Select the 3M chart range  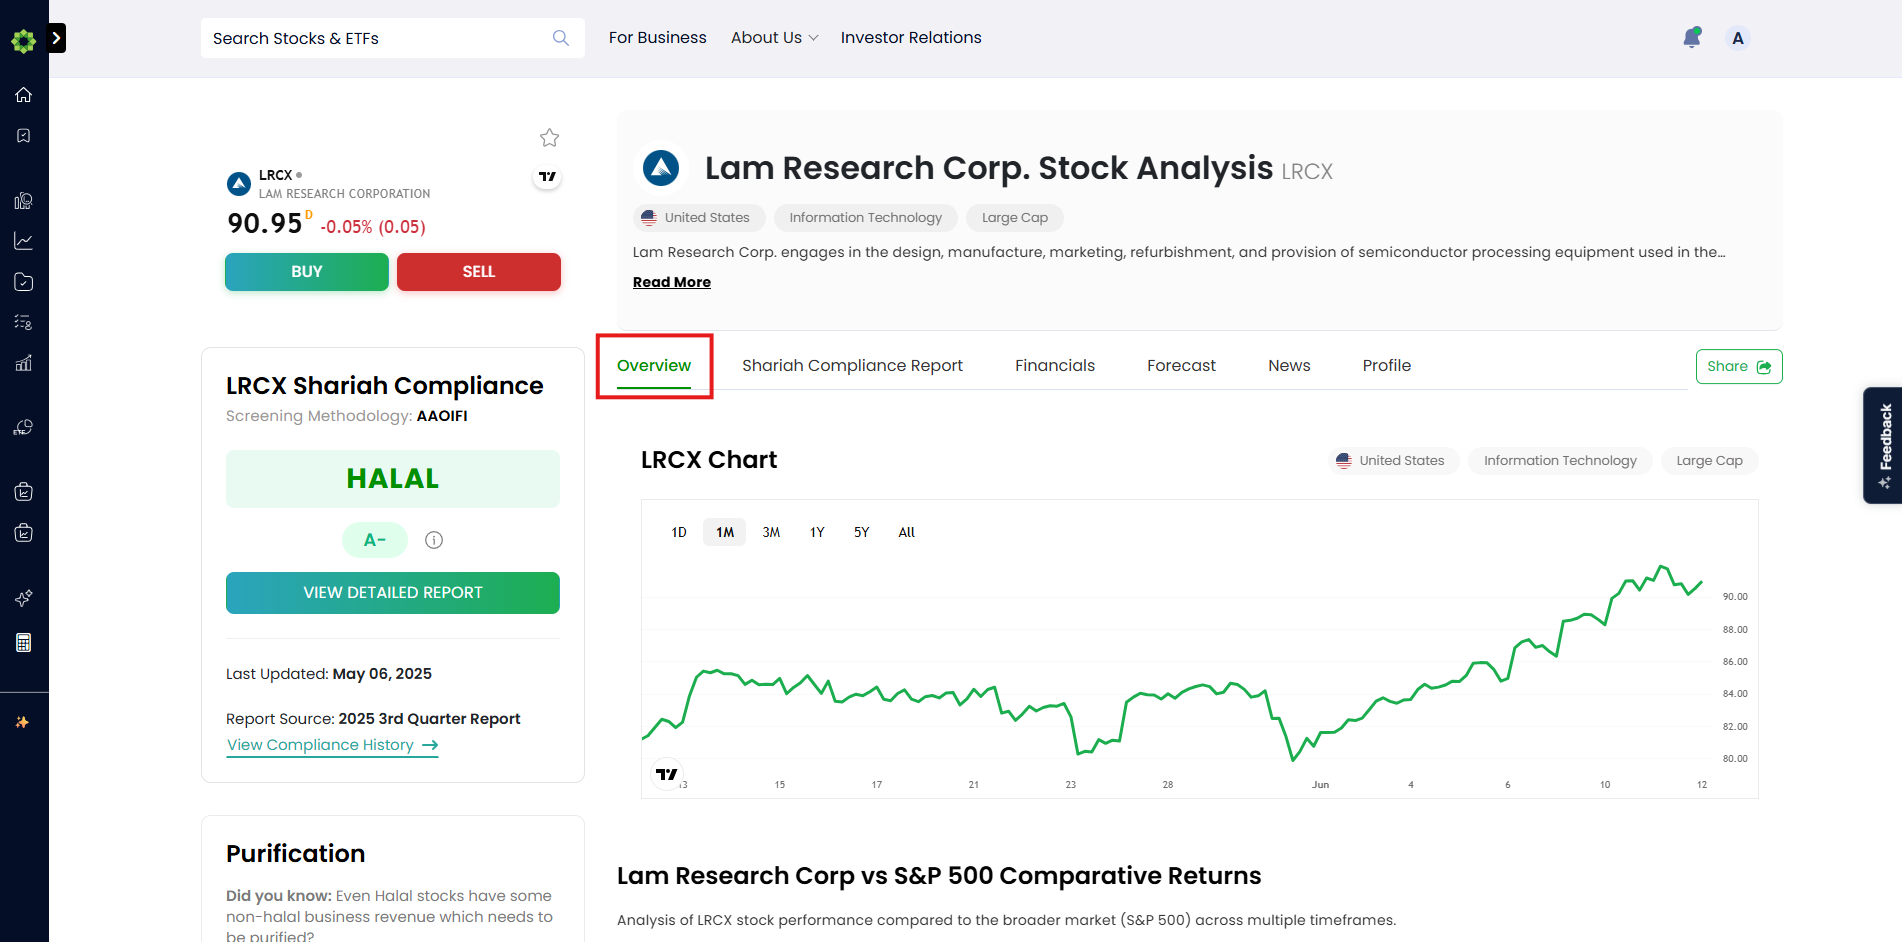point(771,532)
